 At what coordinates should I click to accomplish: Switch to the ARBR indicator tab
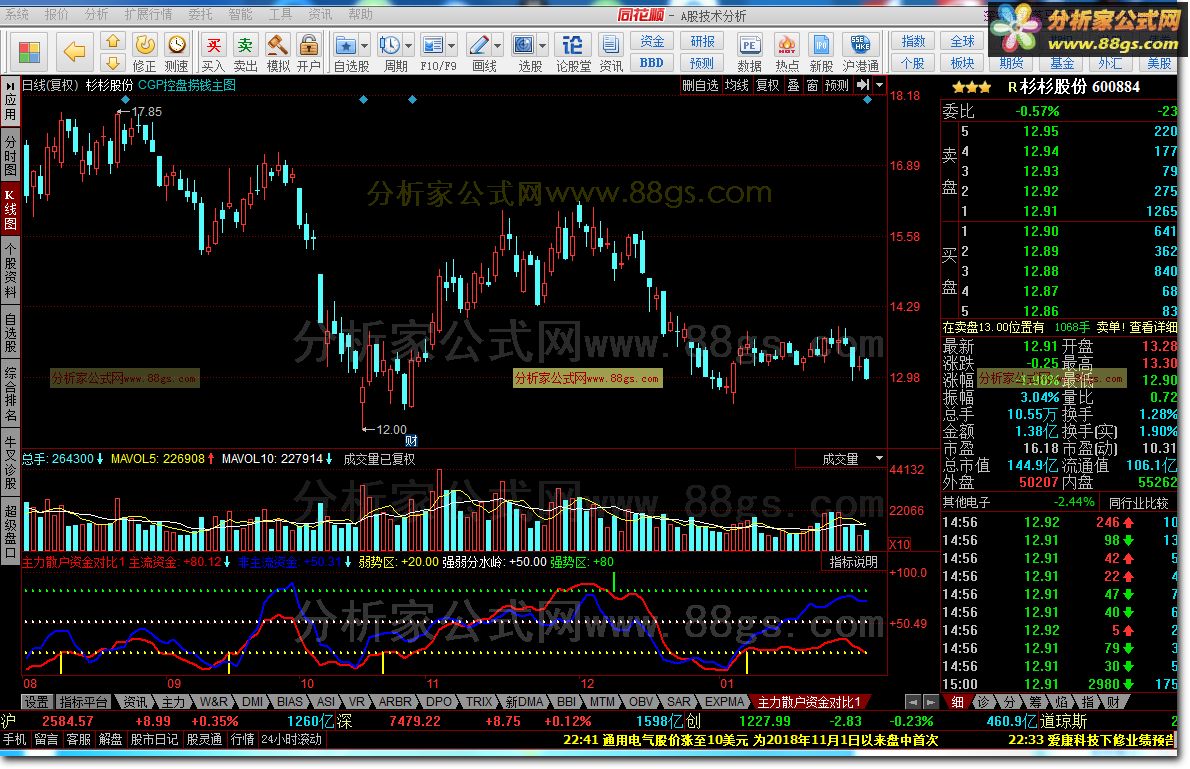395,702
